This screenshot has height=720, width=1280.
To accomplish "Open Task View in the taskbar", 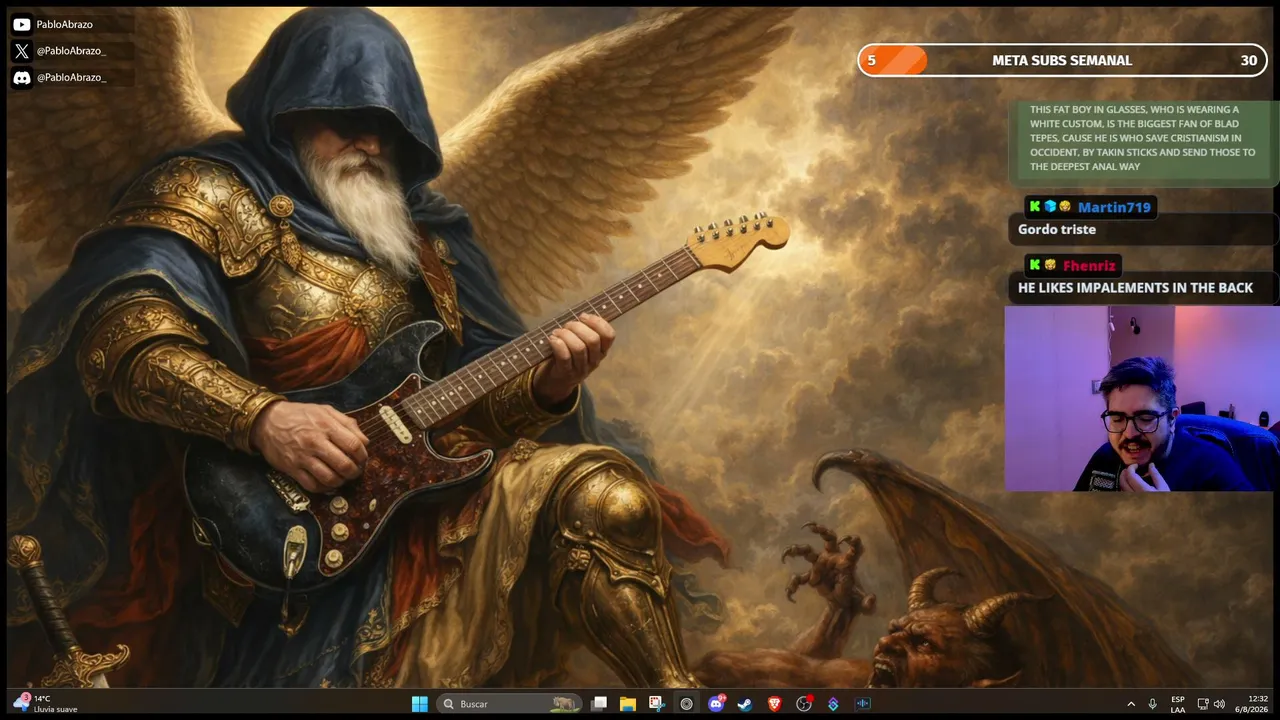I will 599,704.
